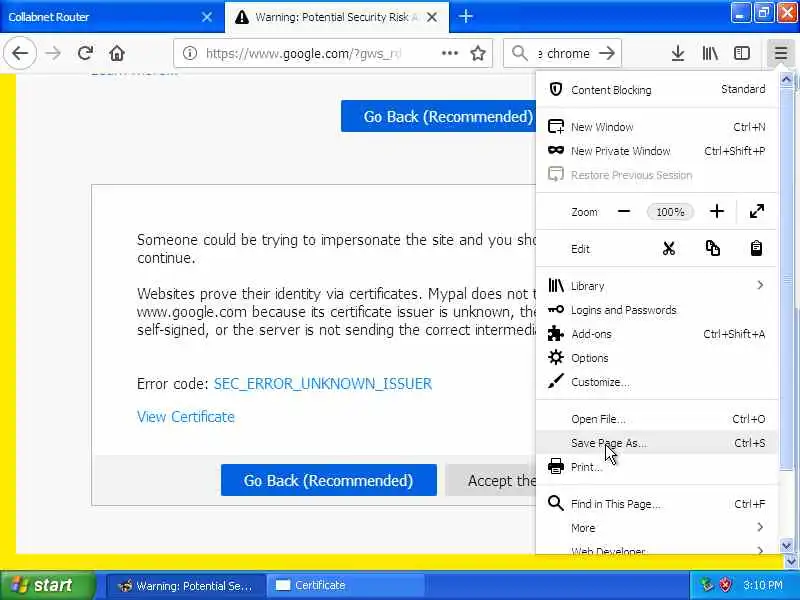The height and width of the screenshot is (600, 800).
Task: Close the Warning: Potential Security Risk tab
Action: 432,17
